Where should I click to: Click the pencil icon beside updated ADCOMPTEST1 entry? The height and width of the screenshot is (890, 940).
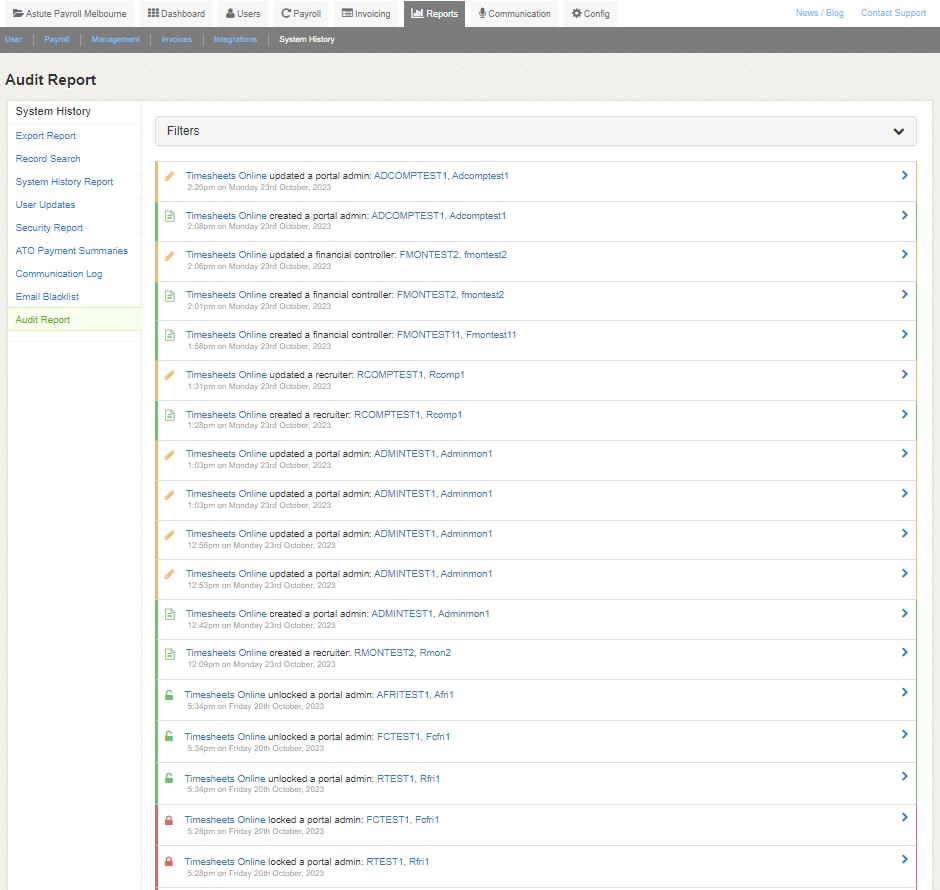point(170,176)
